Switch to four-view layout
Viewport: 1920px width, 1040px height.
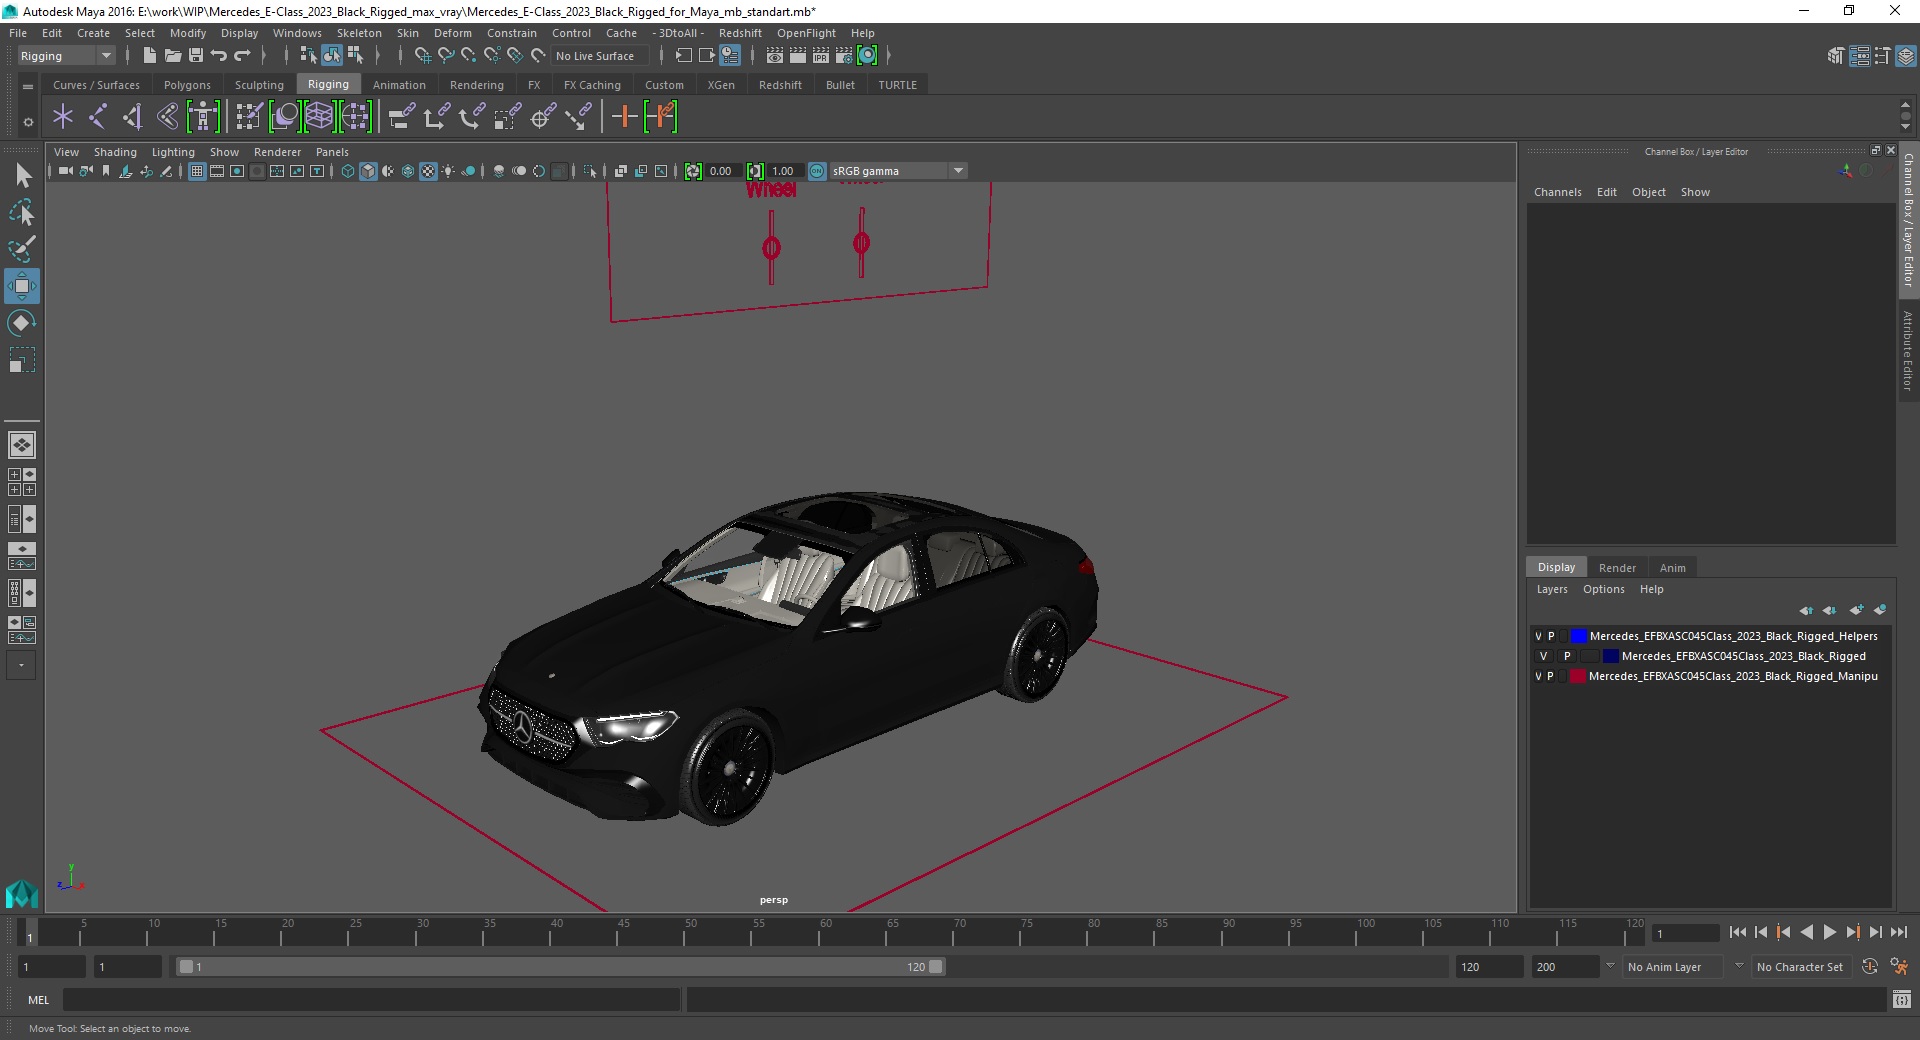pyautogui.click(x=22, y=482)
